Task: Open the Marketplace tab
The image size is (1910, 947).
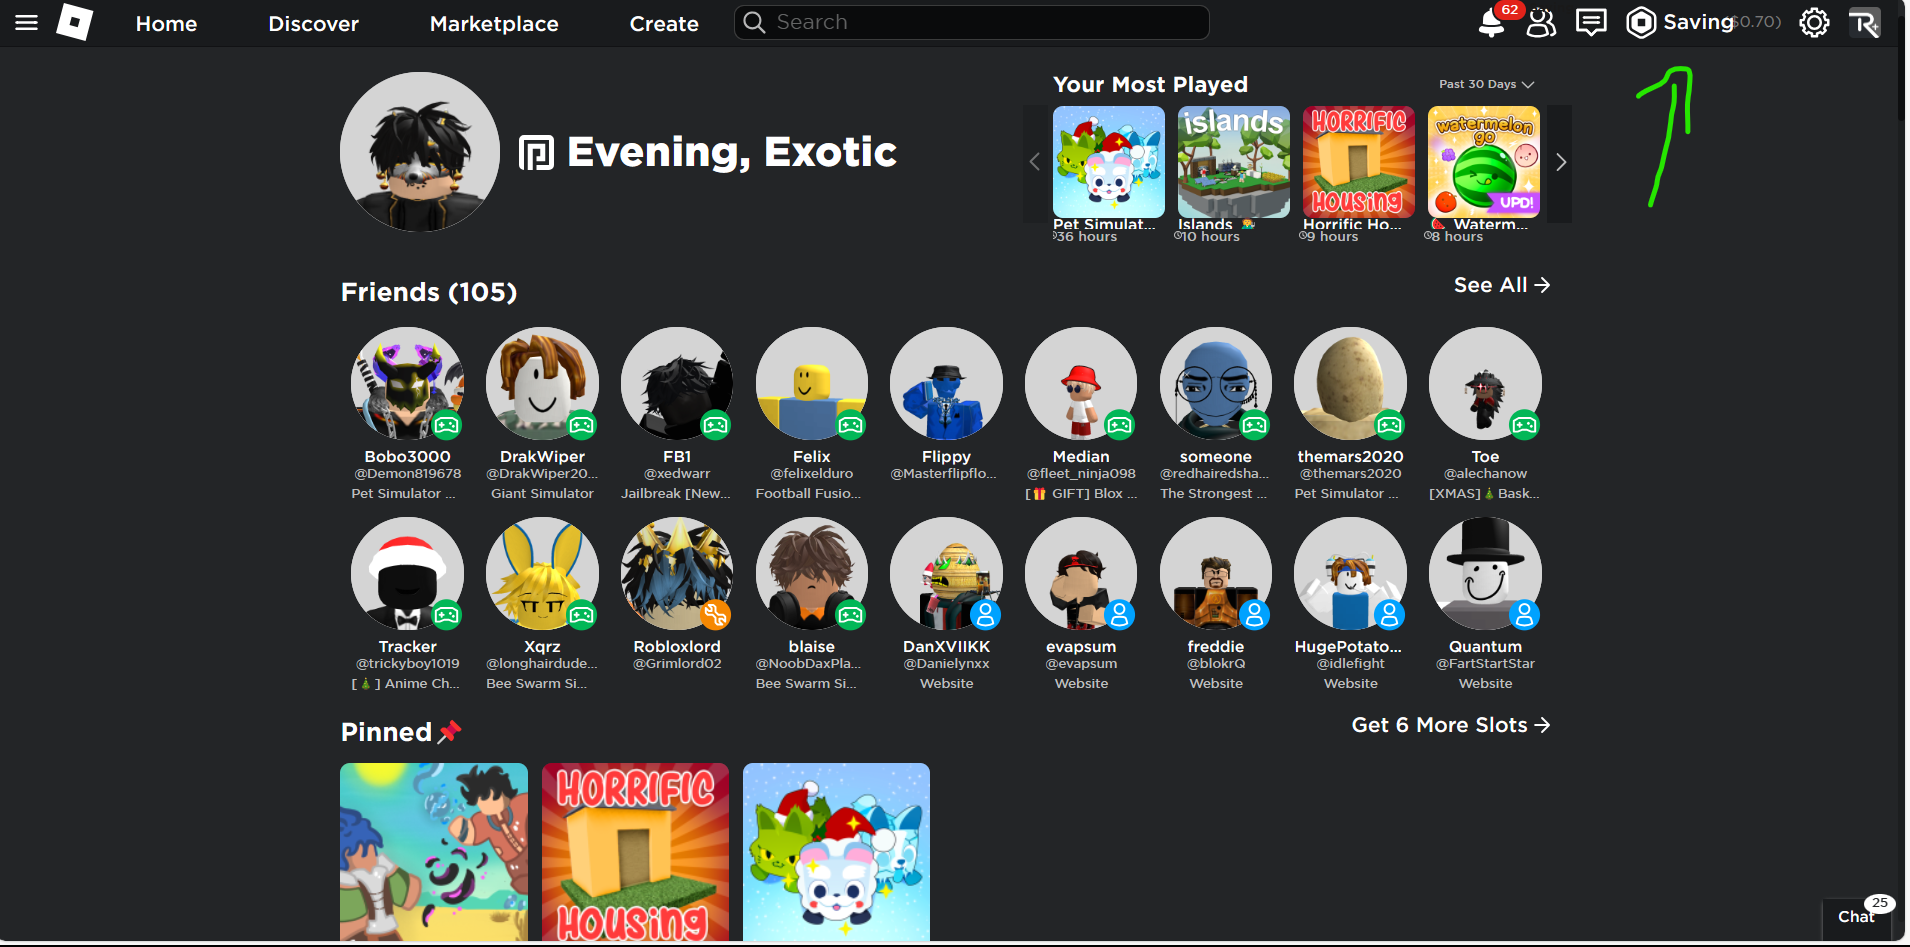Action: 494,24
